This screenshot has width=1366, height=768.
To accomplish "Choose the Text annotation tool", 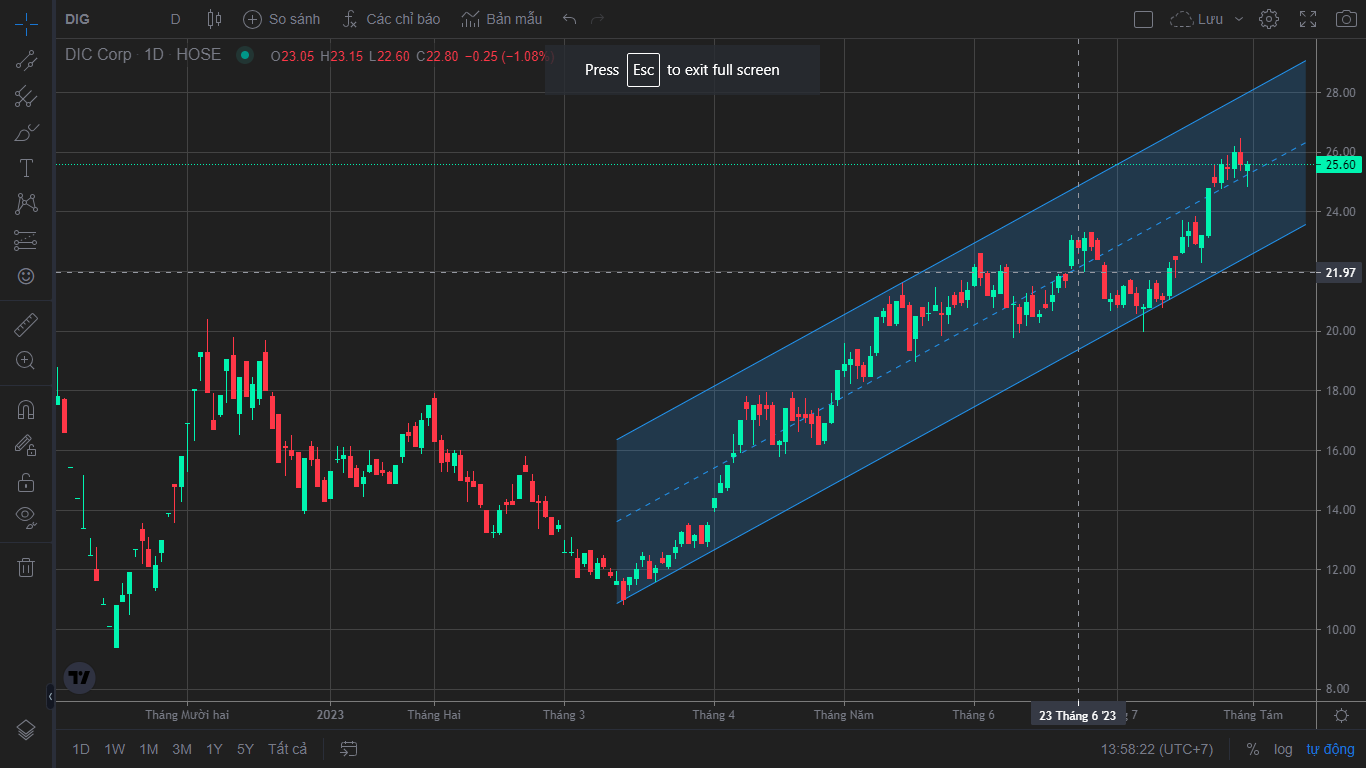I will 26,168.
